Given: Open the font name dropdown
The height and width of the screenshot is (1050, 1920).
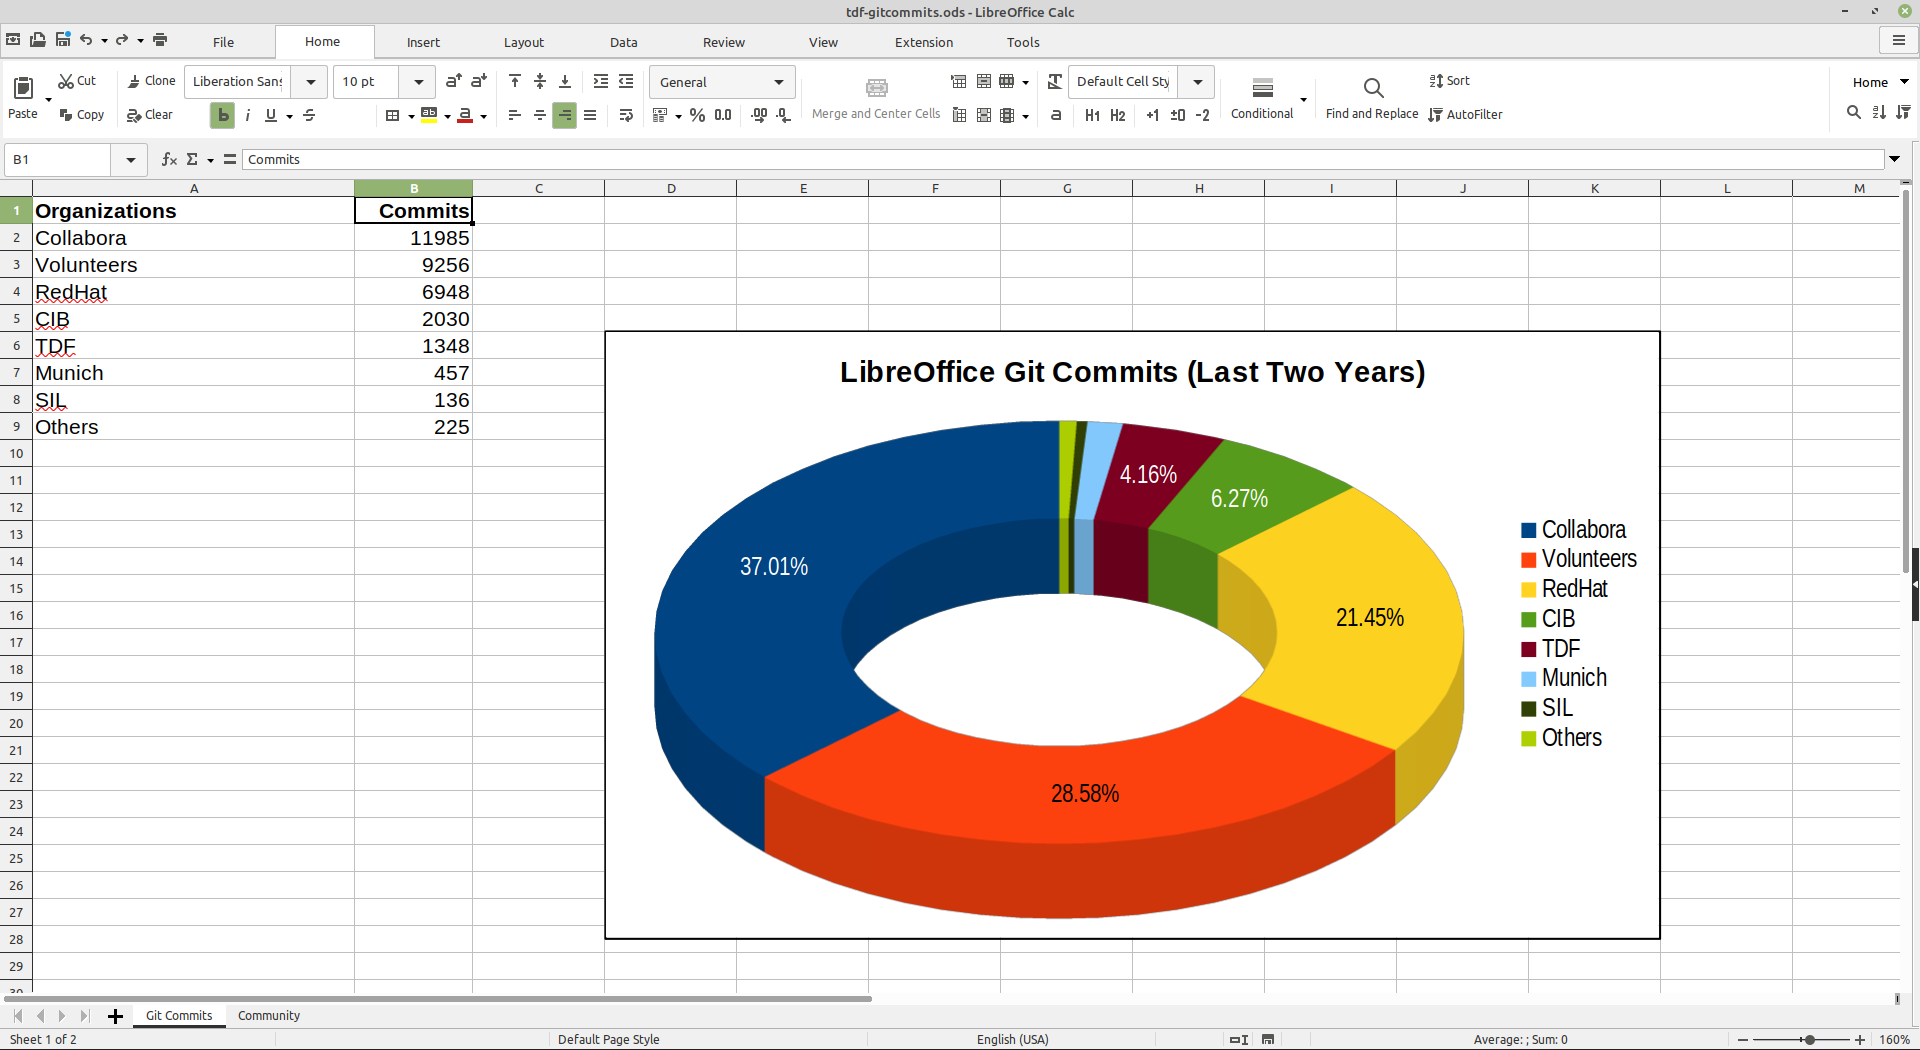Looking at the screenshot, I should (311, 82).
